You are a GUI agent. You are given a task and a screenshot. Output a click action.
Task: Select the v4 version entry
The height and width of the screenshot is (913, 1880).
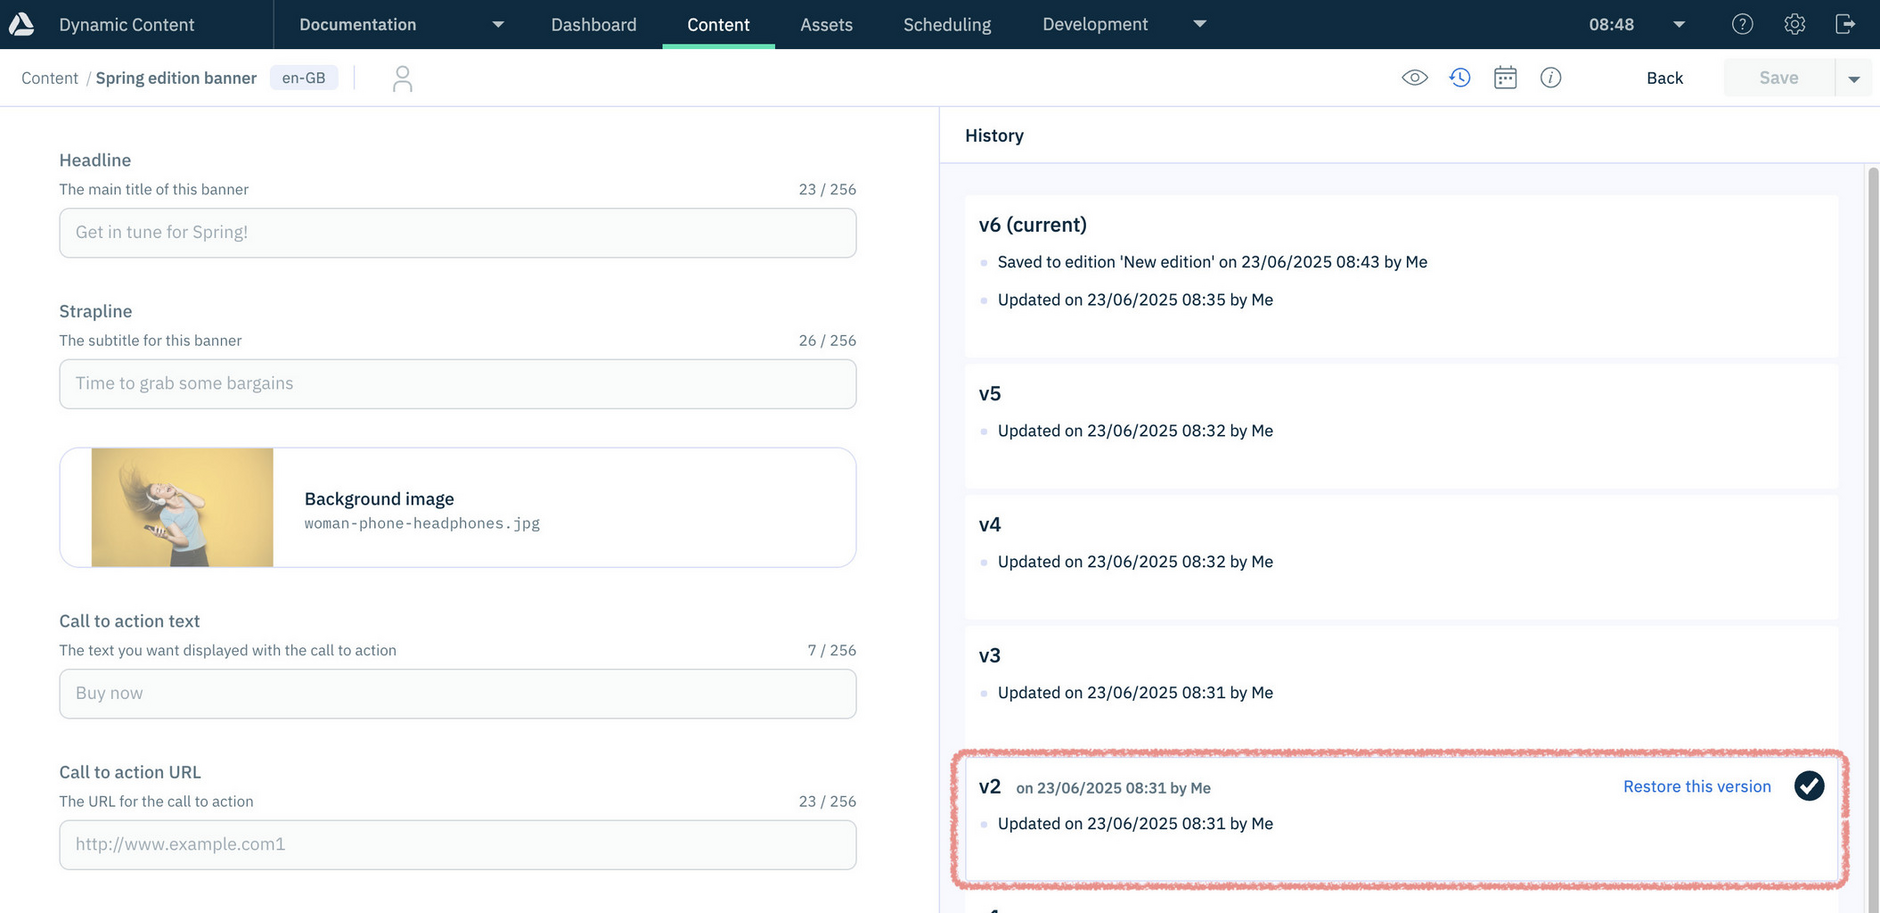1401,557
